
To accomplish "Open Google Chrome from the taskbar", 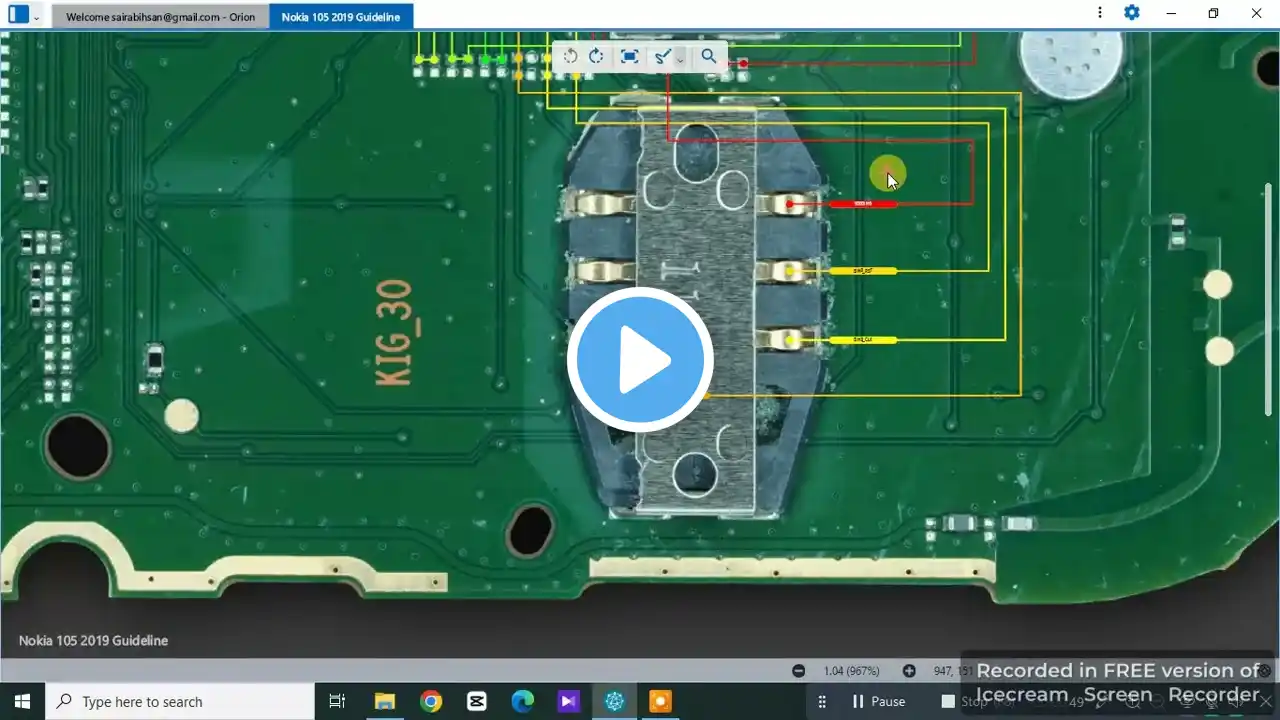I will point(431,701).
